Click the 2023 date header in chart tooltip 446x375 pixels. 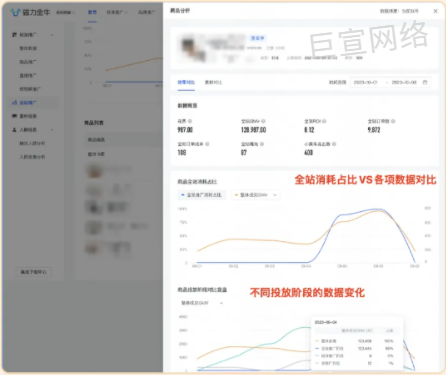coord(325,322)
